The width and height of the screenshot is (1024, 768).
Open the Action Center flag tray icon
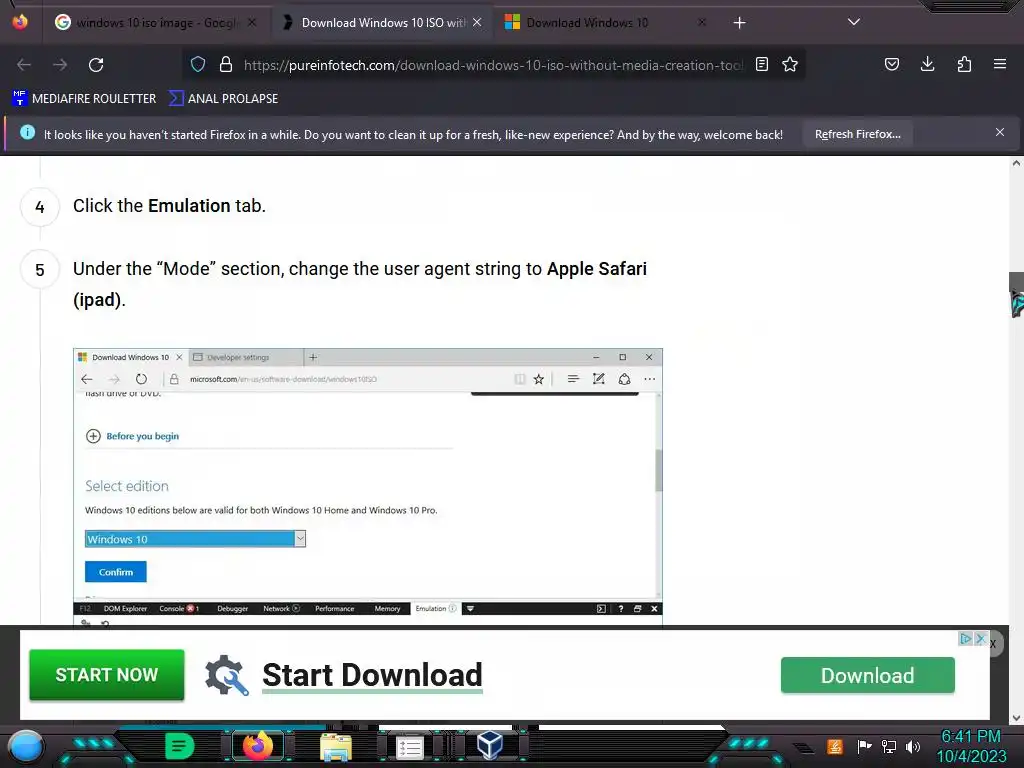click(864, 746)
